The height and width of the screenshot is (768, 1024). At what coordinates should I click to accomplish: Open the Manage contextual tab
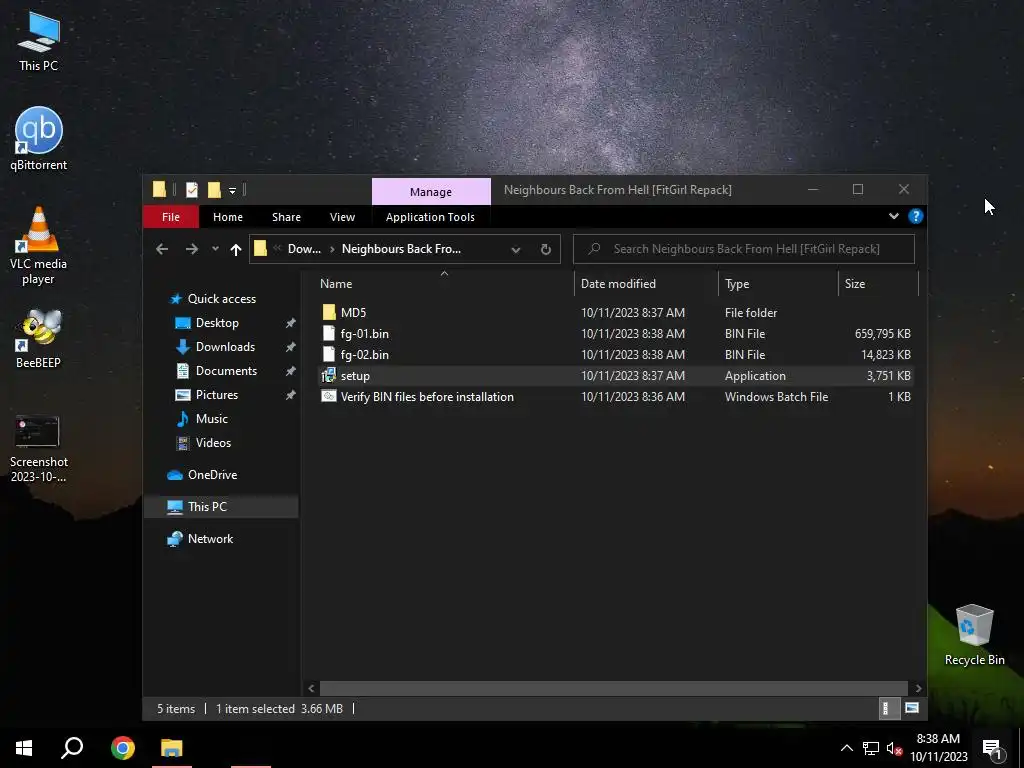431,191
